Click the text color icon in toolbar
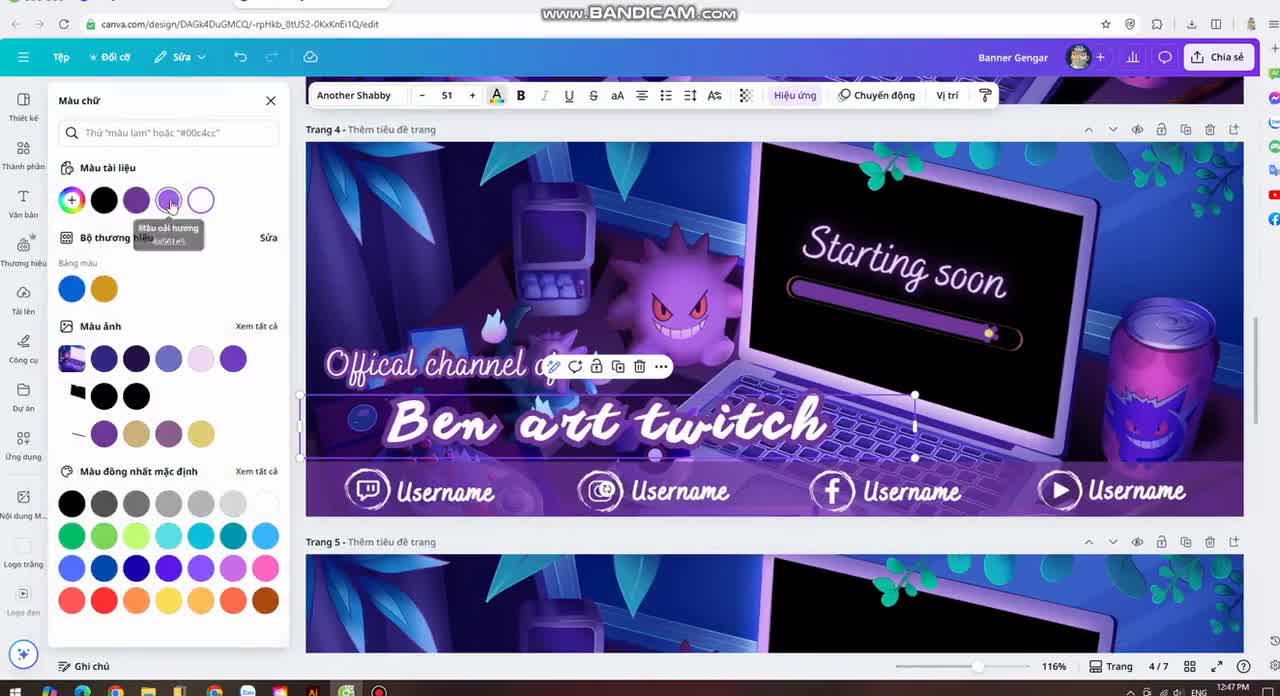1280x696 pixels. coord(496,95)
